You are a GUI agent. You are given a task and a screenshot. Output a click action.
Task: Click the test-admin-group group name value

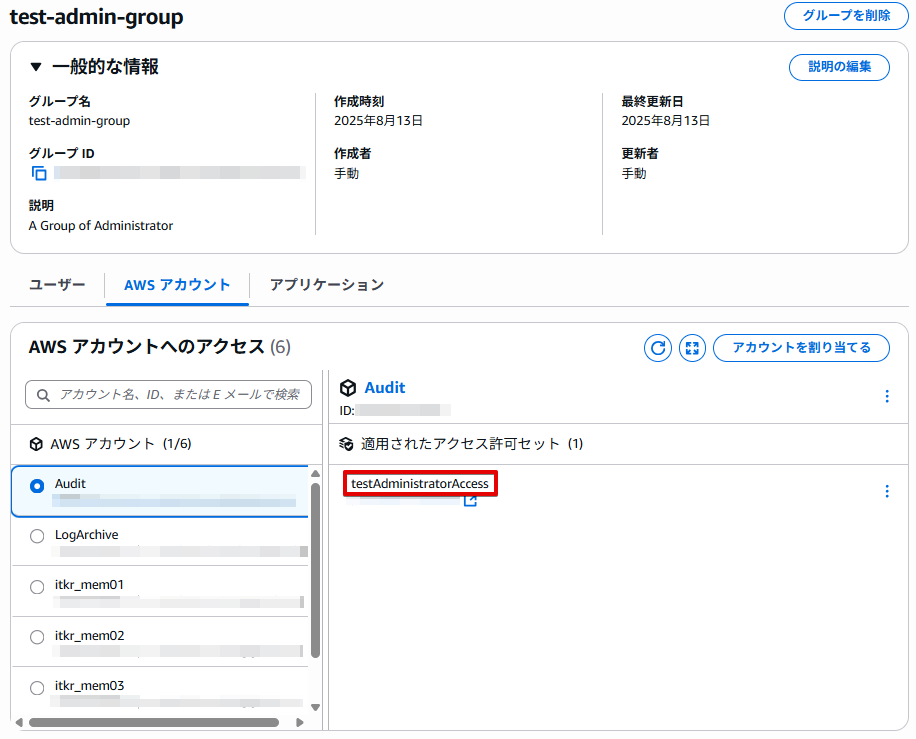[79, 121]
